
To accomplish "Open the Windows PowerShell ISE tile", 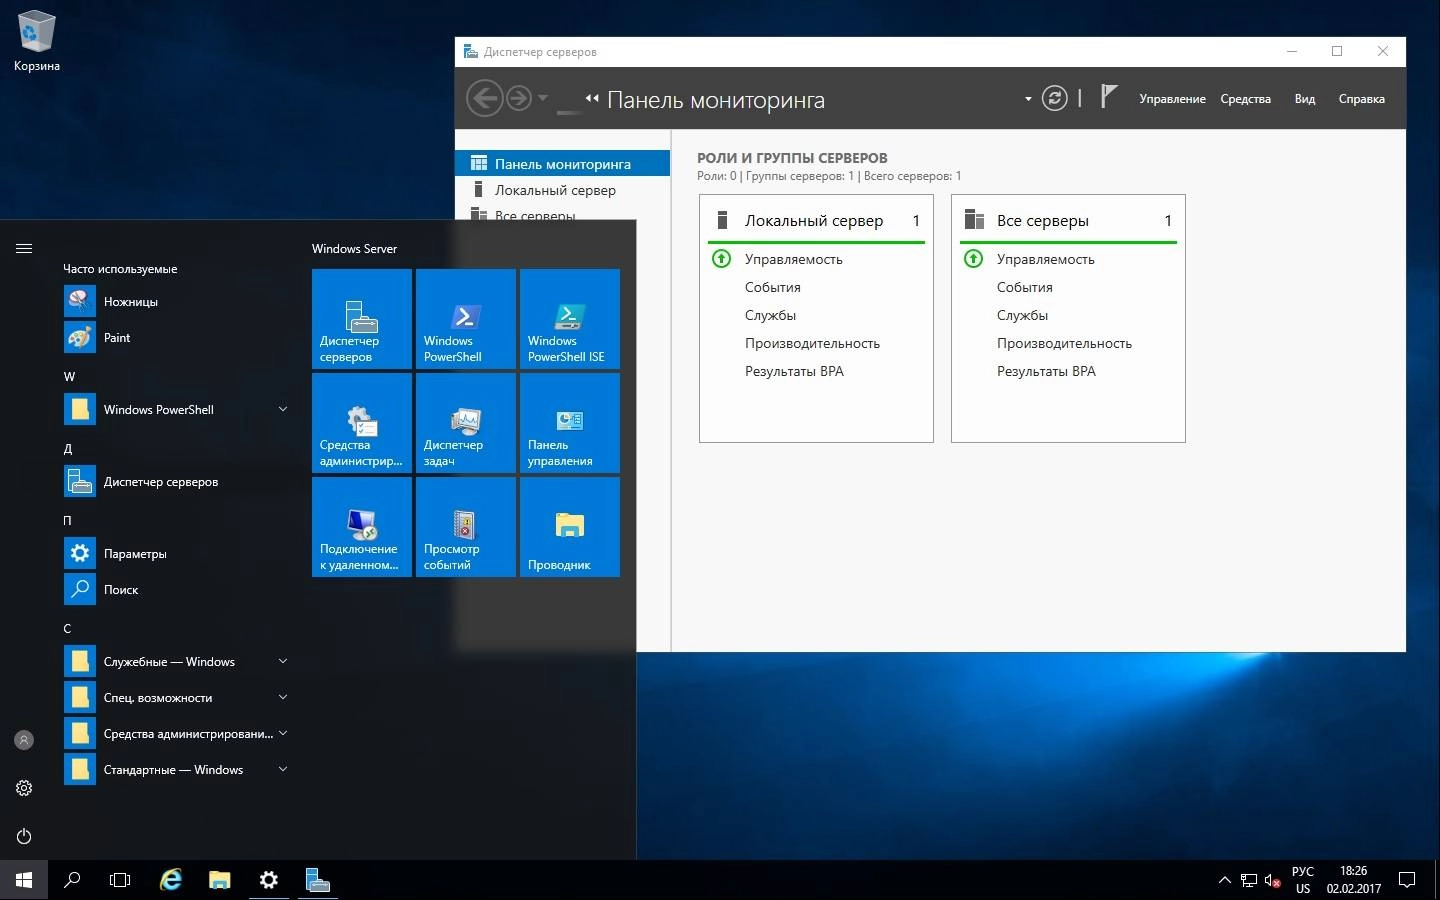I will pos(570,319).
